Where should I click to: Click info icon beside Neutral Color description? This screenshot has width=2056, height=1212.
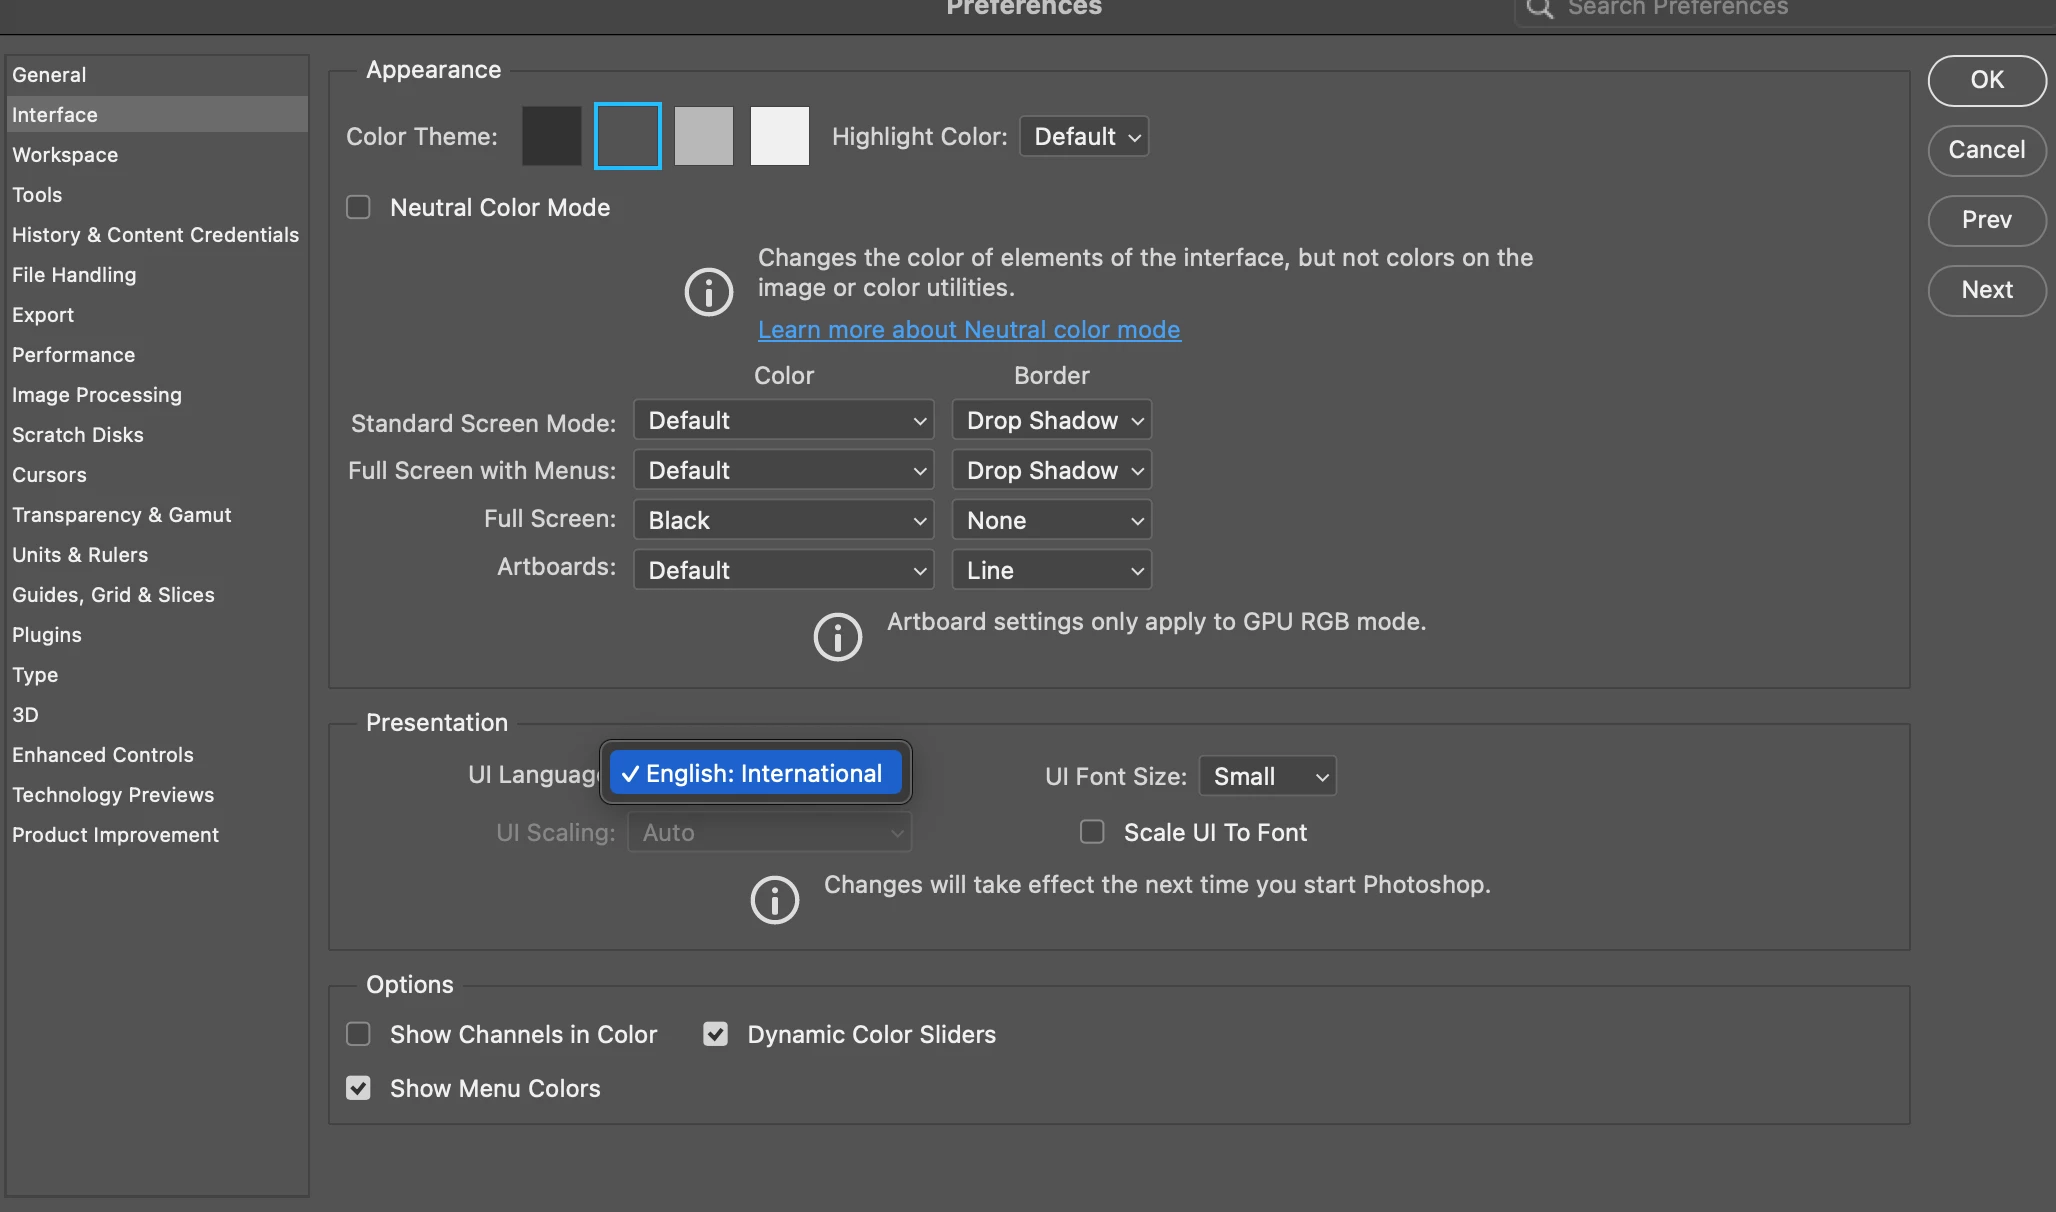709,292
